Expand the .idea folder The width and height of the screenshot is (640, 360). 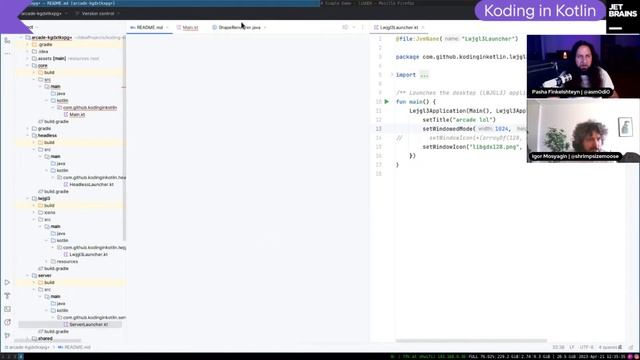[x=28, y=51]
